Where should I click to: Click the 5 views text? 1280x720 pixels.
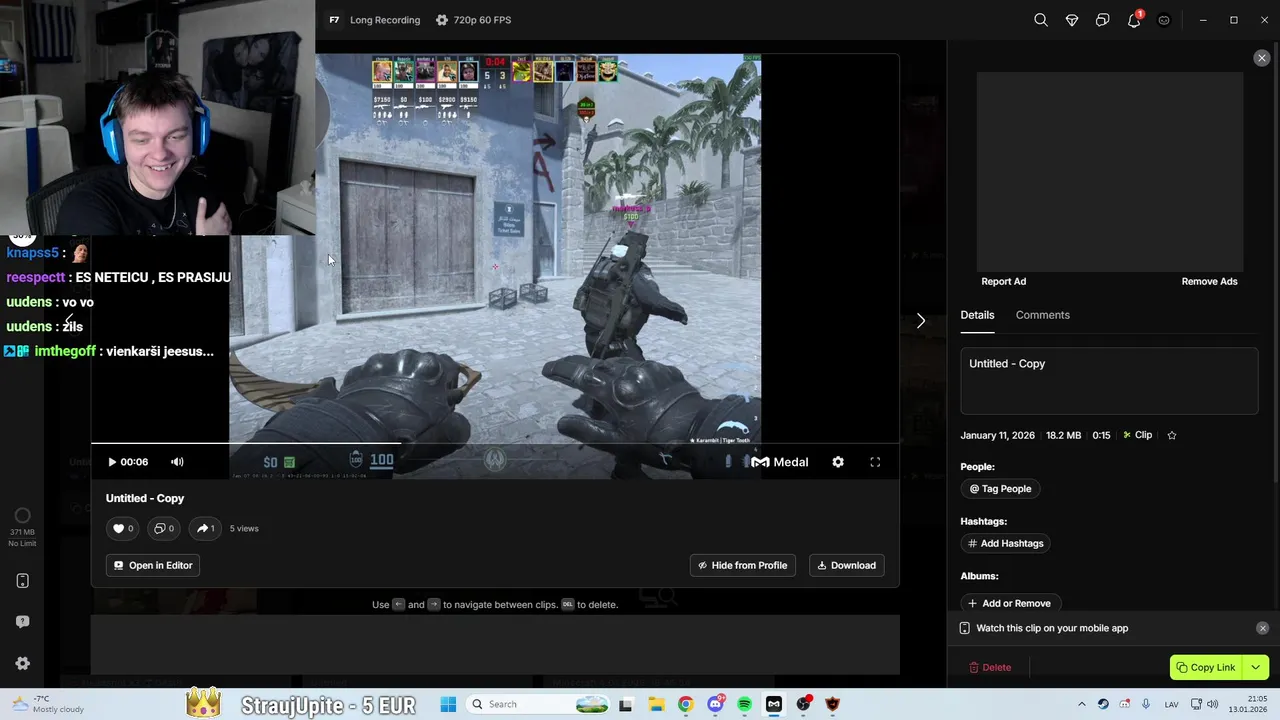[244, 528]
